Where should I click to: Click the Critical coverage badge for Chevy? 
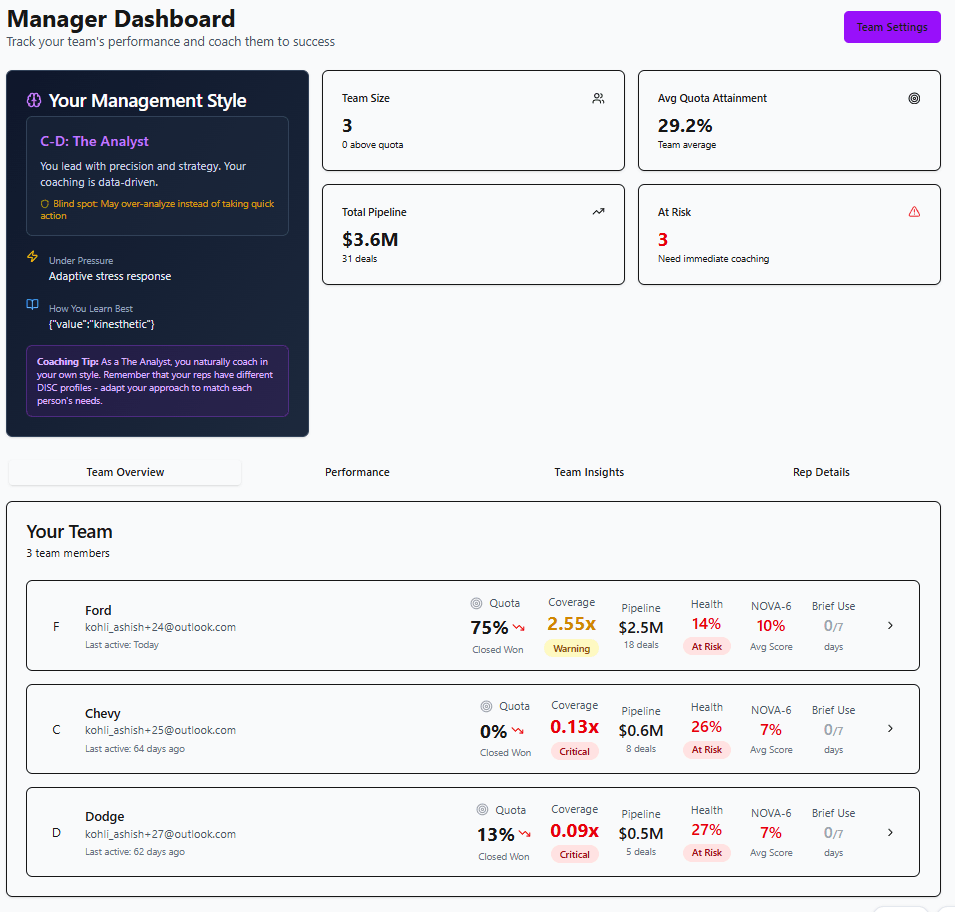pyautogui.click(x=574, y=752)
